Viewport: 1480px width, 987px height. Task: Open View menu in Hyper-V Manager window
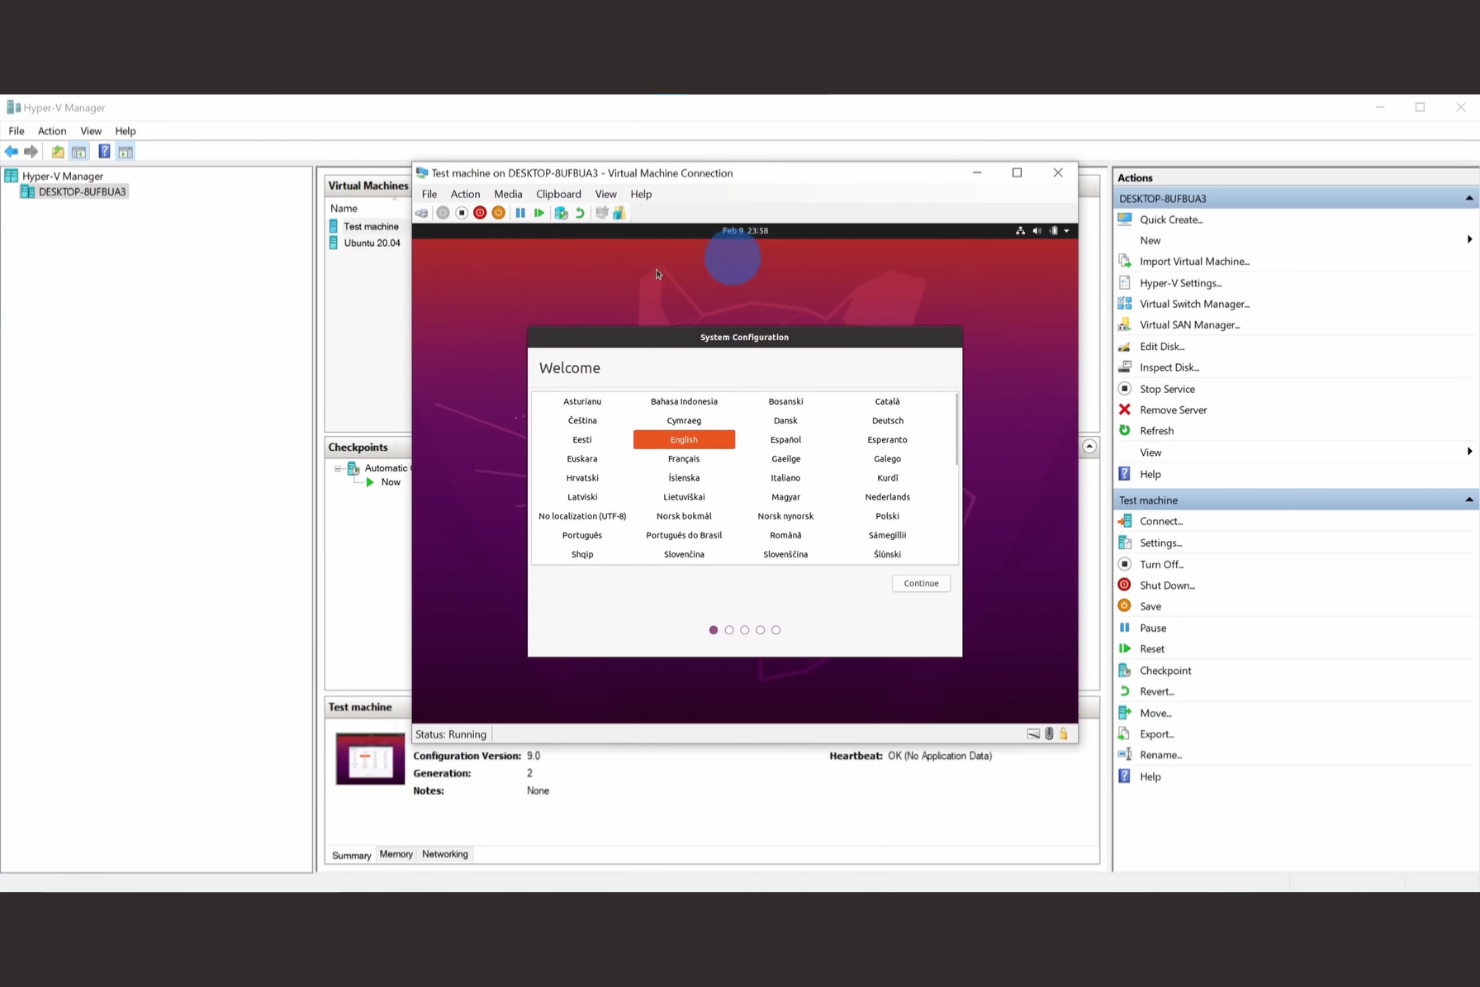tap(91, 131)
